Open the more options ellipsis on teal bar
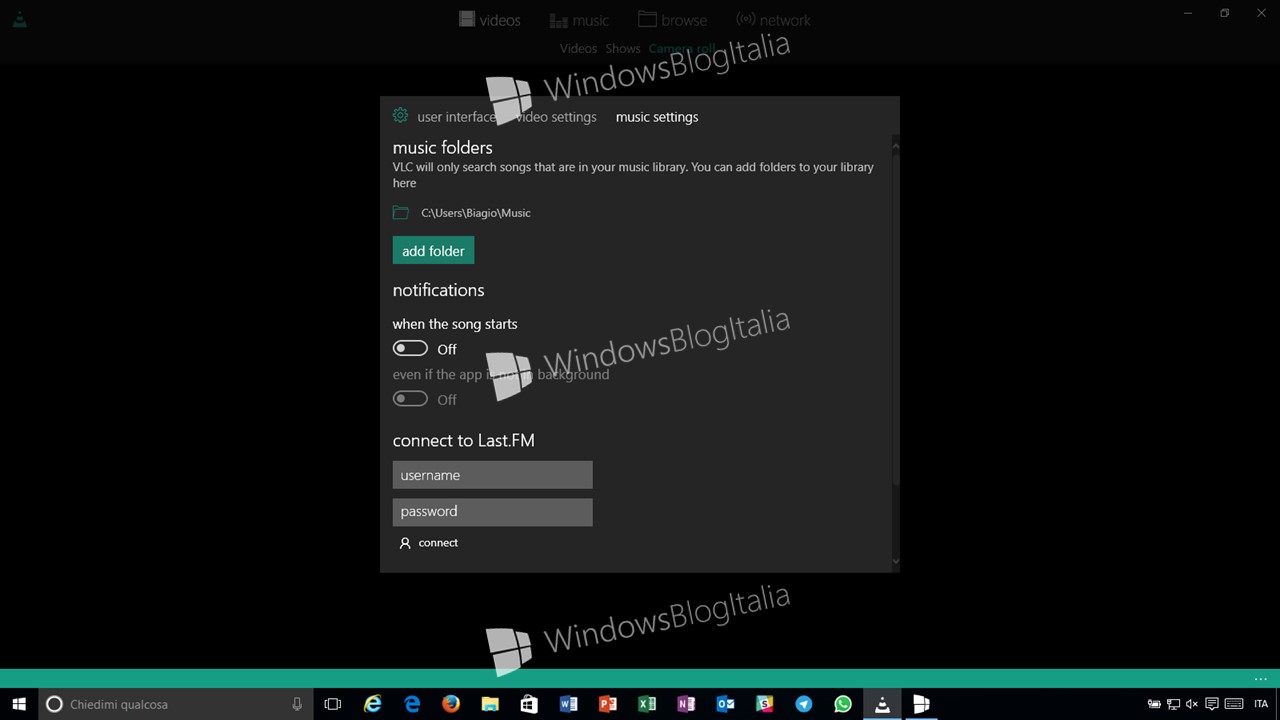The width and height of the screenshot is (1280, 720). pyautogui.click(x=1260, y=679)
